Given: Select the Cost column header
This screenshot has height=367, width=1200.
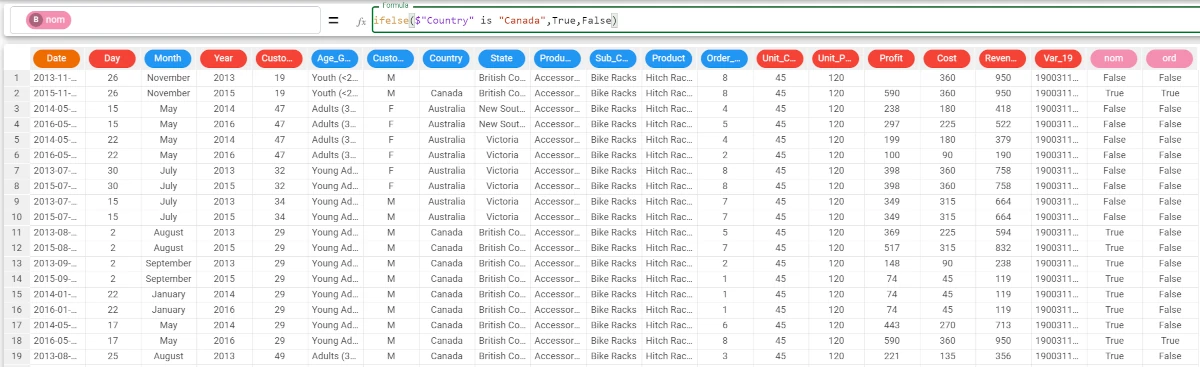Looking at the screenshot, I should tap(947, 58).
